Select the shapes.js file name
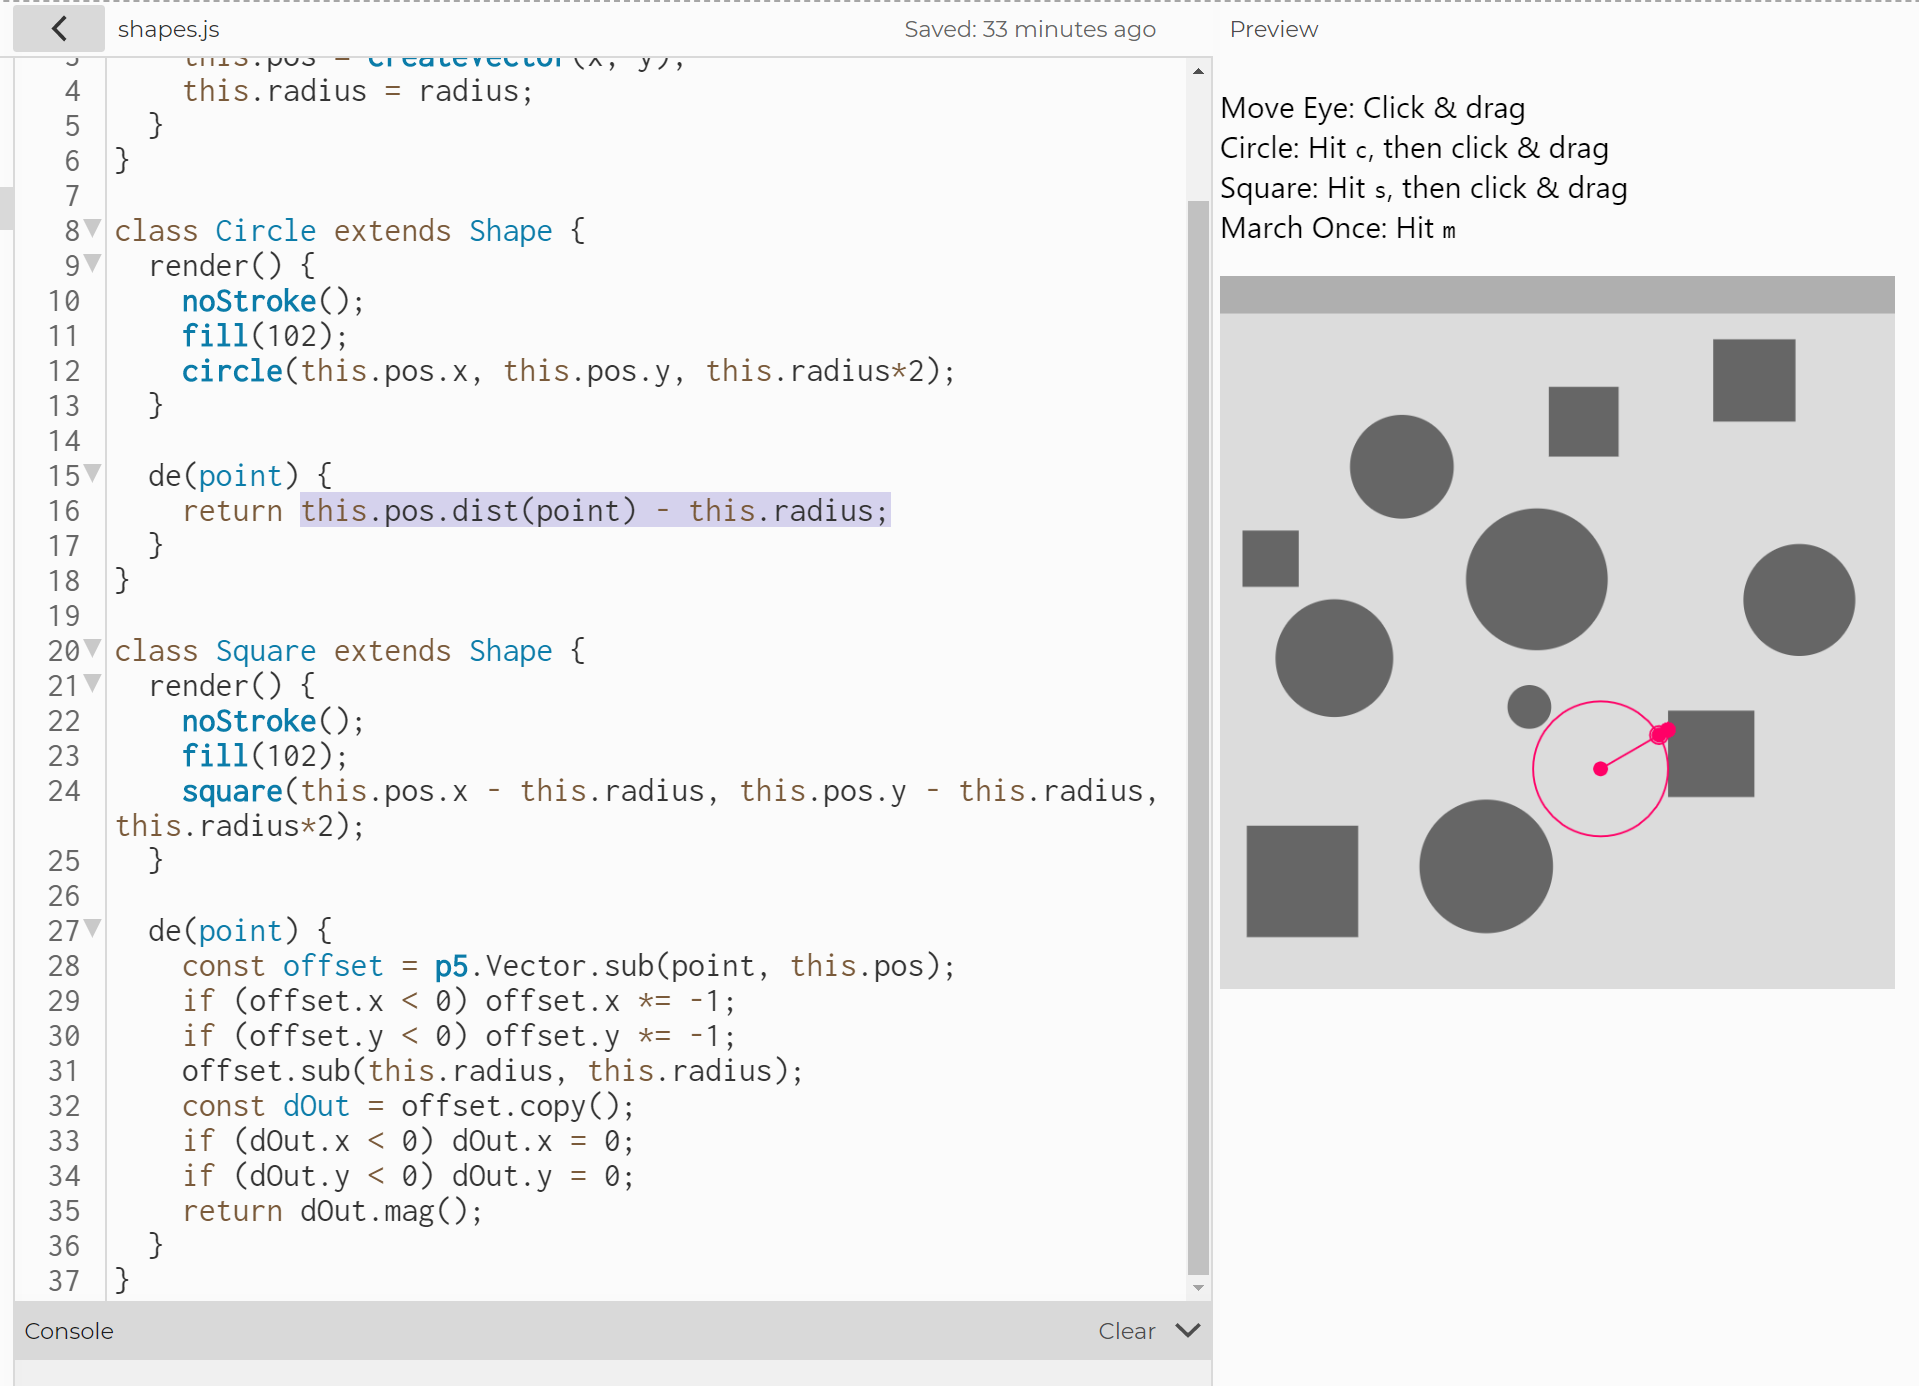This screenshot has height=1386, width=1919. [x=168, y=29]
